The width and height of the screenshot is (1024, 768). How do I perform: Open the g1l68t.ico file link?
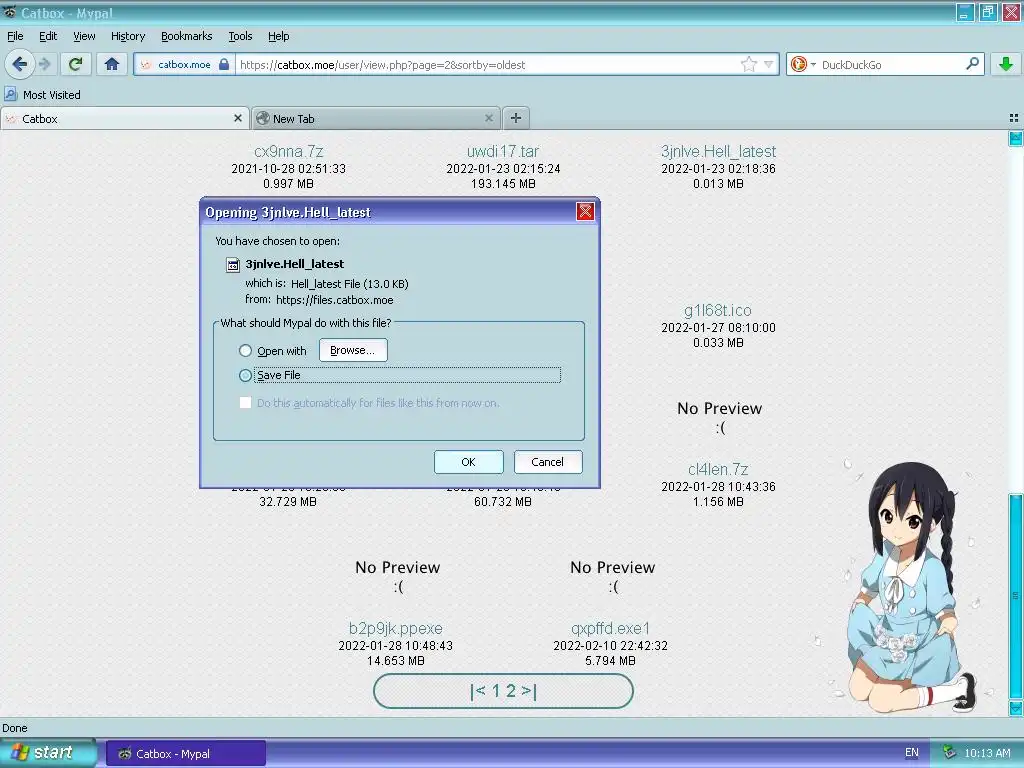pos(718,310)
